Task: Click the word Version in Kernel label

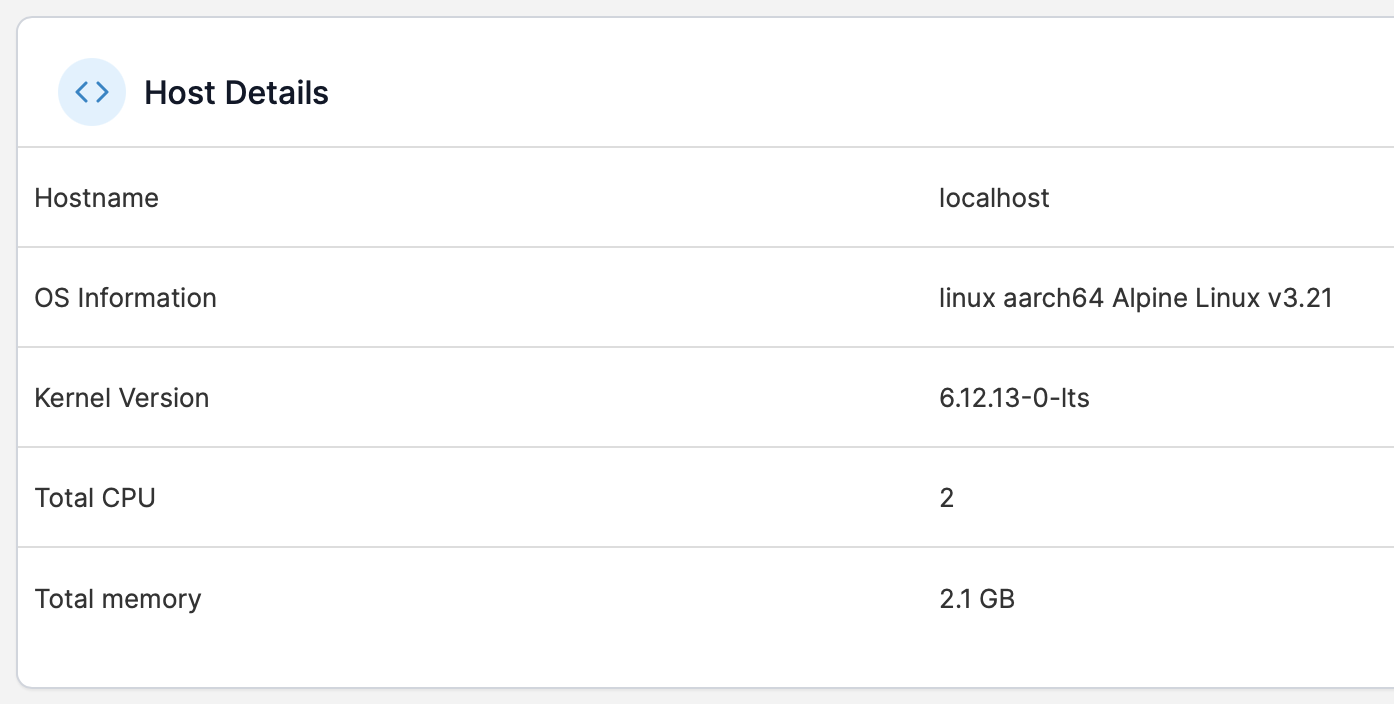Action: [x=164, y=398]
